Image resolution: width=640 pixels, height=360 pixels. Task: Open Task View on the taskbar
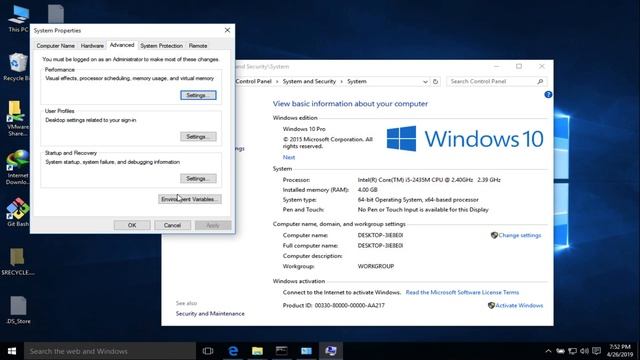click(208, 351)
